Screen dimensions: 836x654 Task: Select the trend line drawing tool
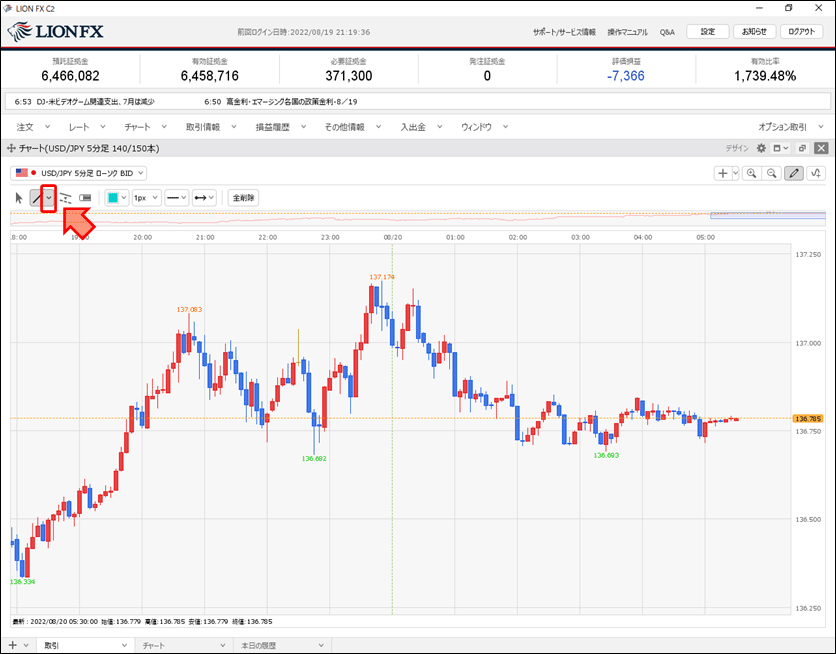coord(37,198)
